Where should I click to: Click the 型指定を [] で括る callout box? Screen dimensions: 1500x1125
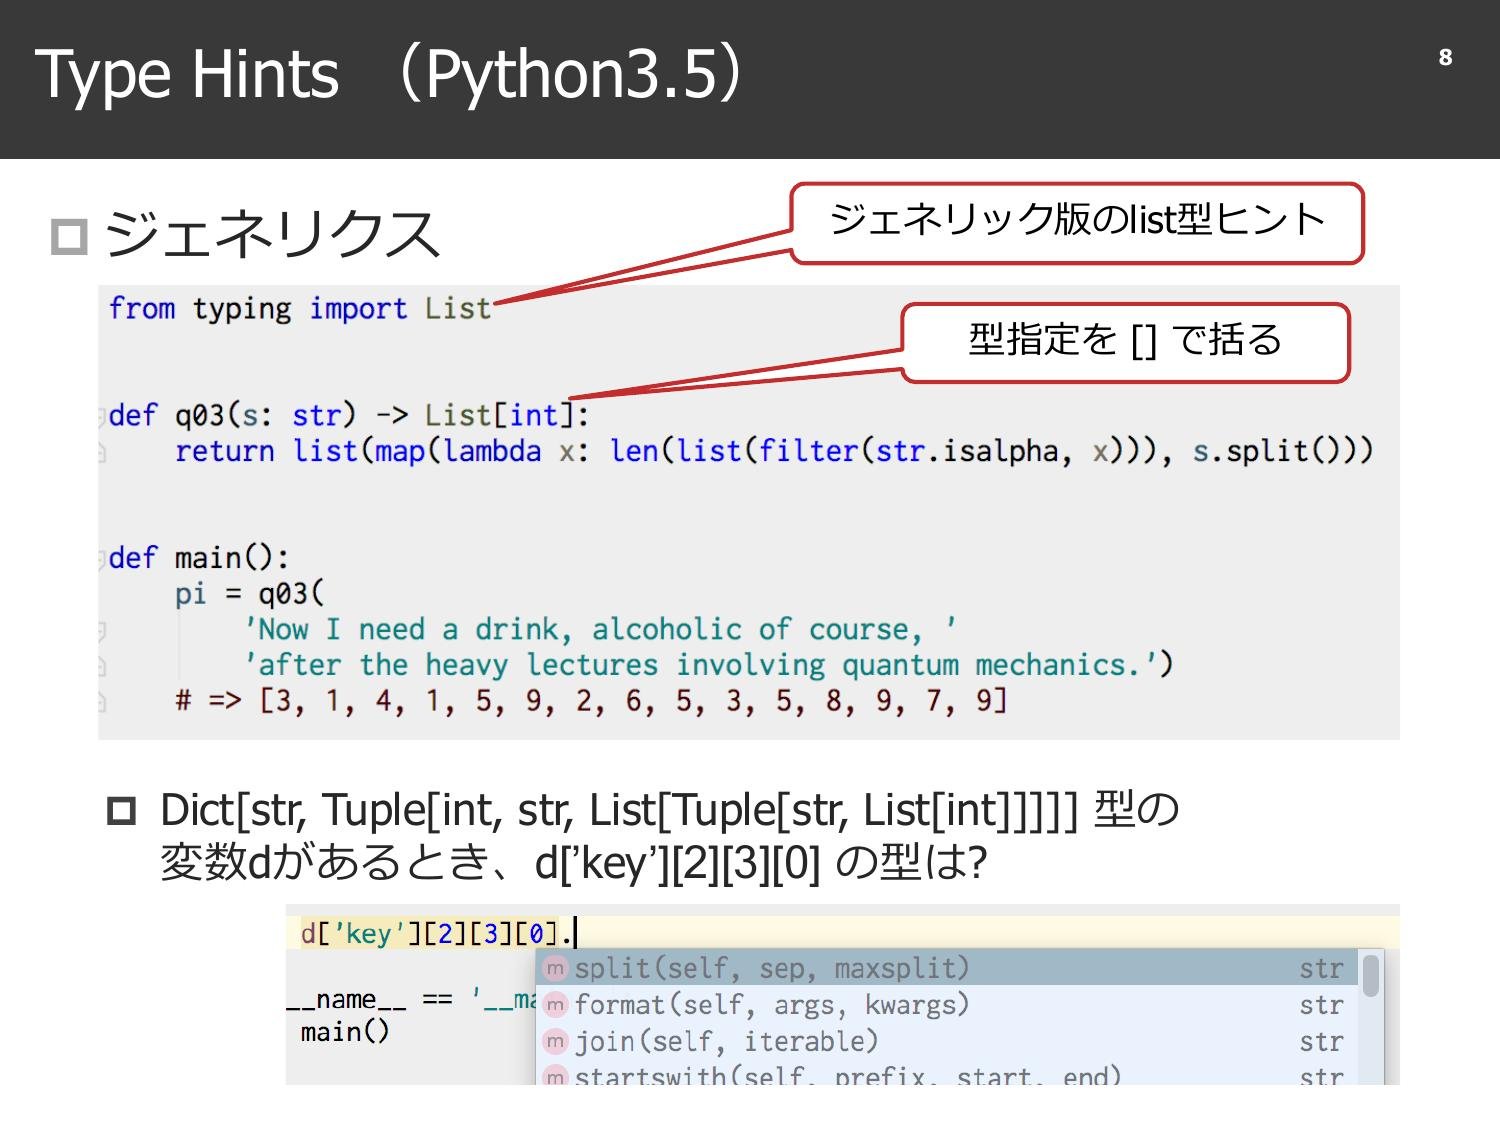[1125, 341]
